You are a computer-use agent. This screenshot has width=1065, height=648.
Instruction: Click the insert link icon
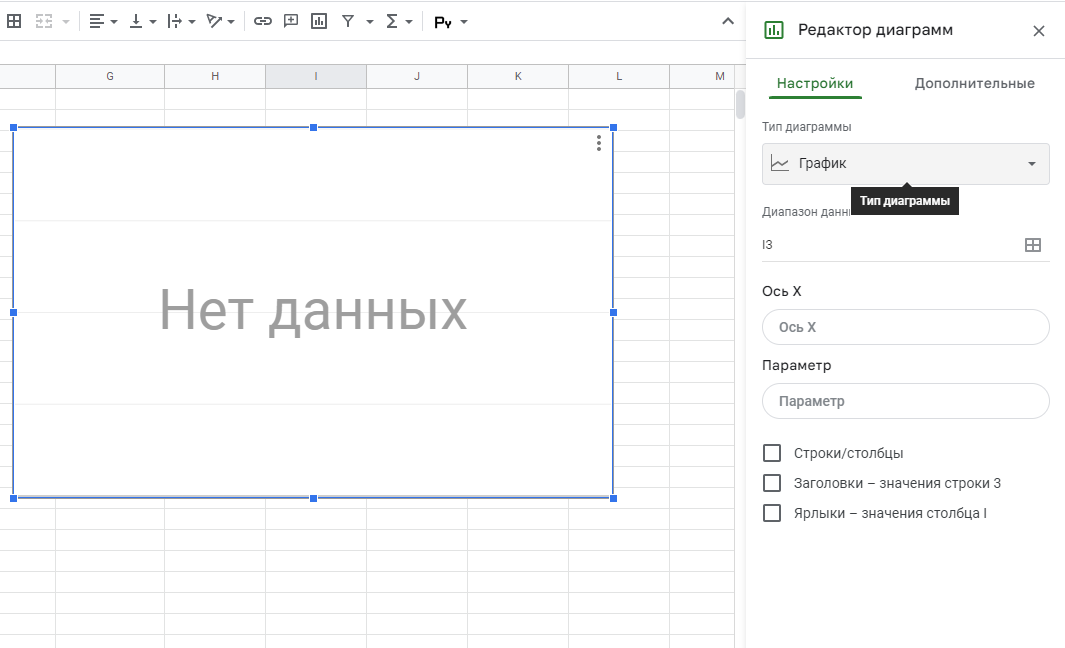tap(263, 21)
